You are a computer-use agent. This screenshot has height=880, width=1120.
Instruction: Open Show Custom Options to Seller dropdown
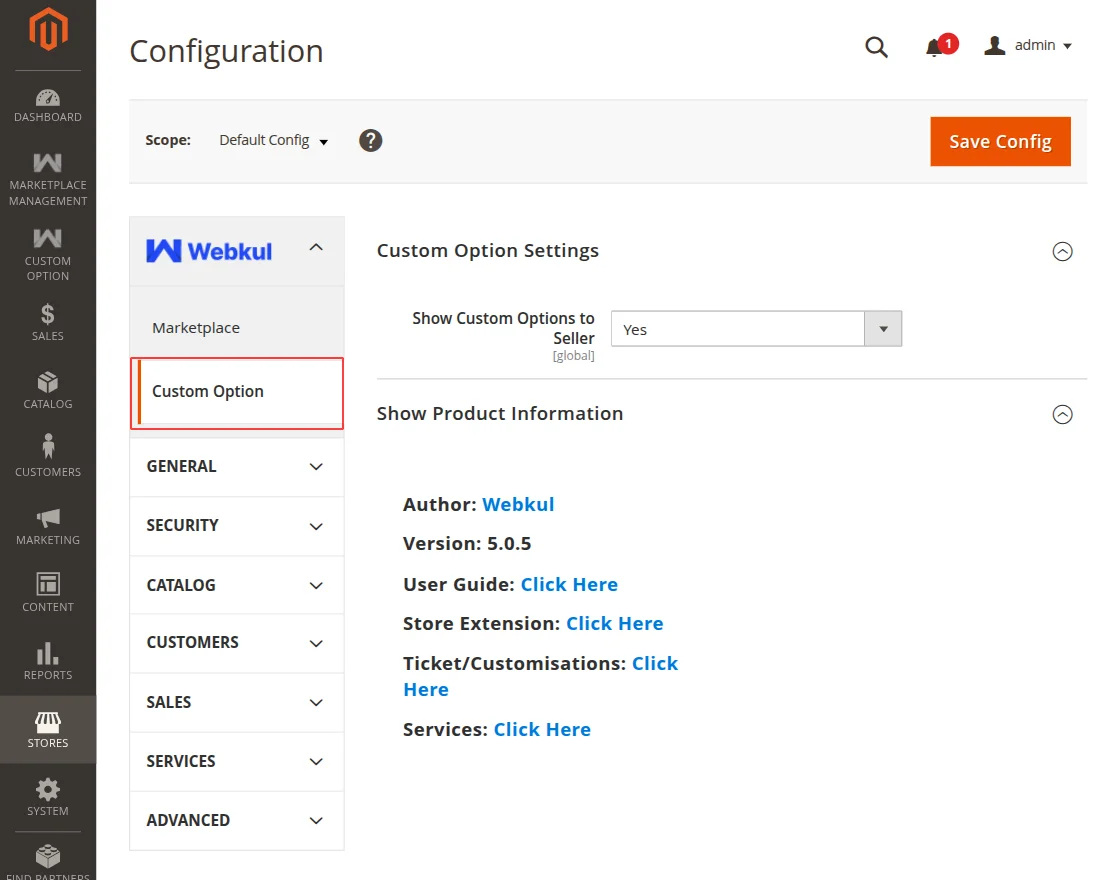pyautogui.click(x=756, y=329)
